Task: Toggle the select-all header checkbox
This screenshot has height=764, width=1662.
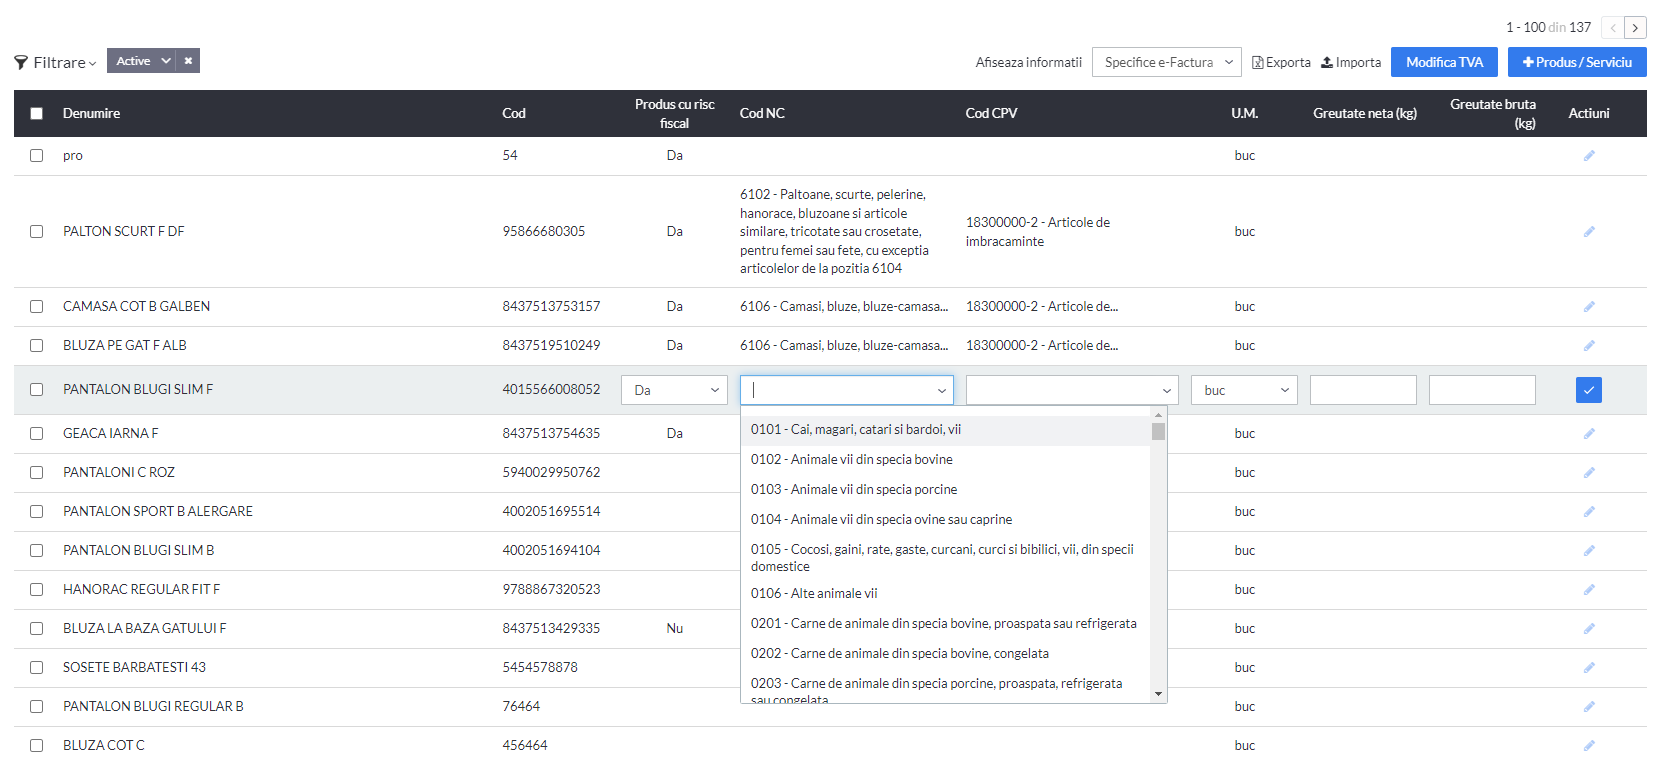Action: pyautogui.click(x=37, y=113)
